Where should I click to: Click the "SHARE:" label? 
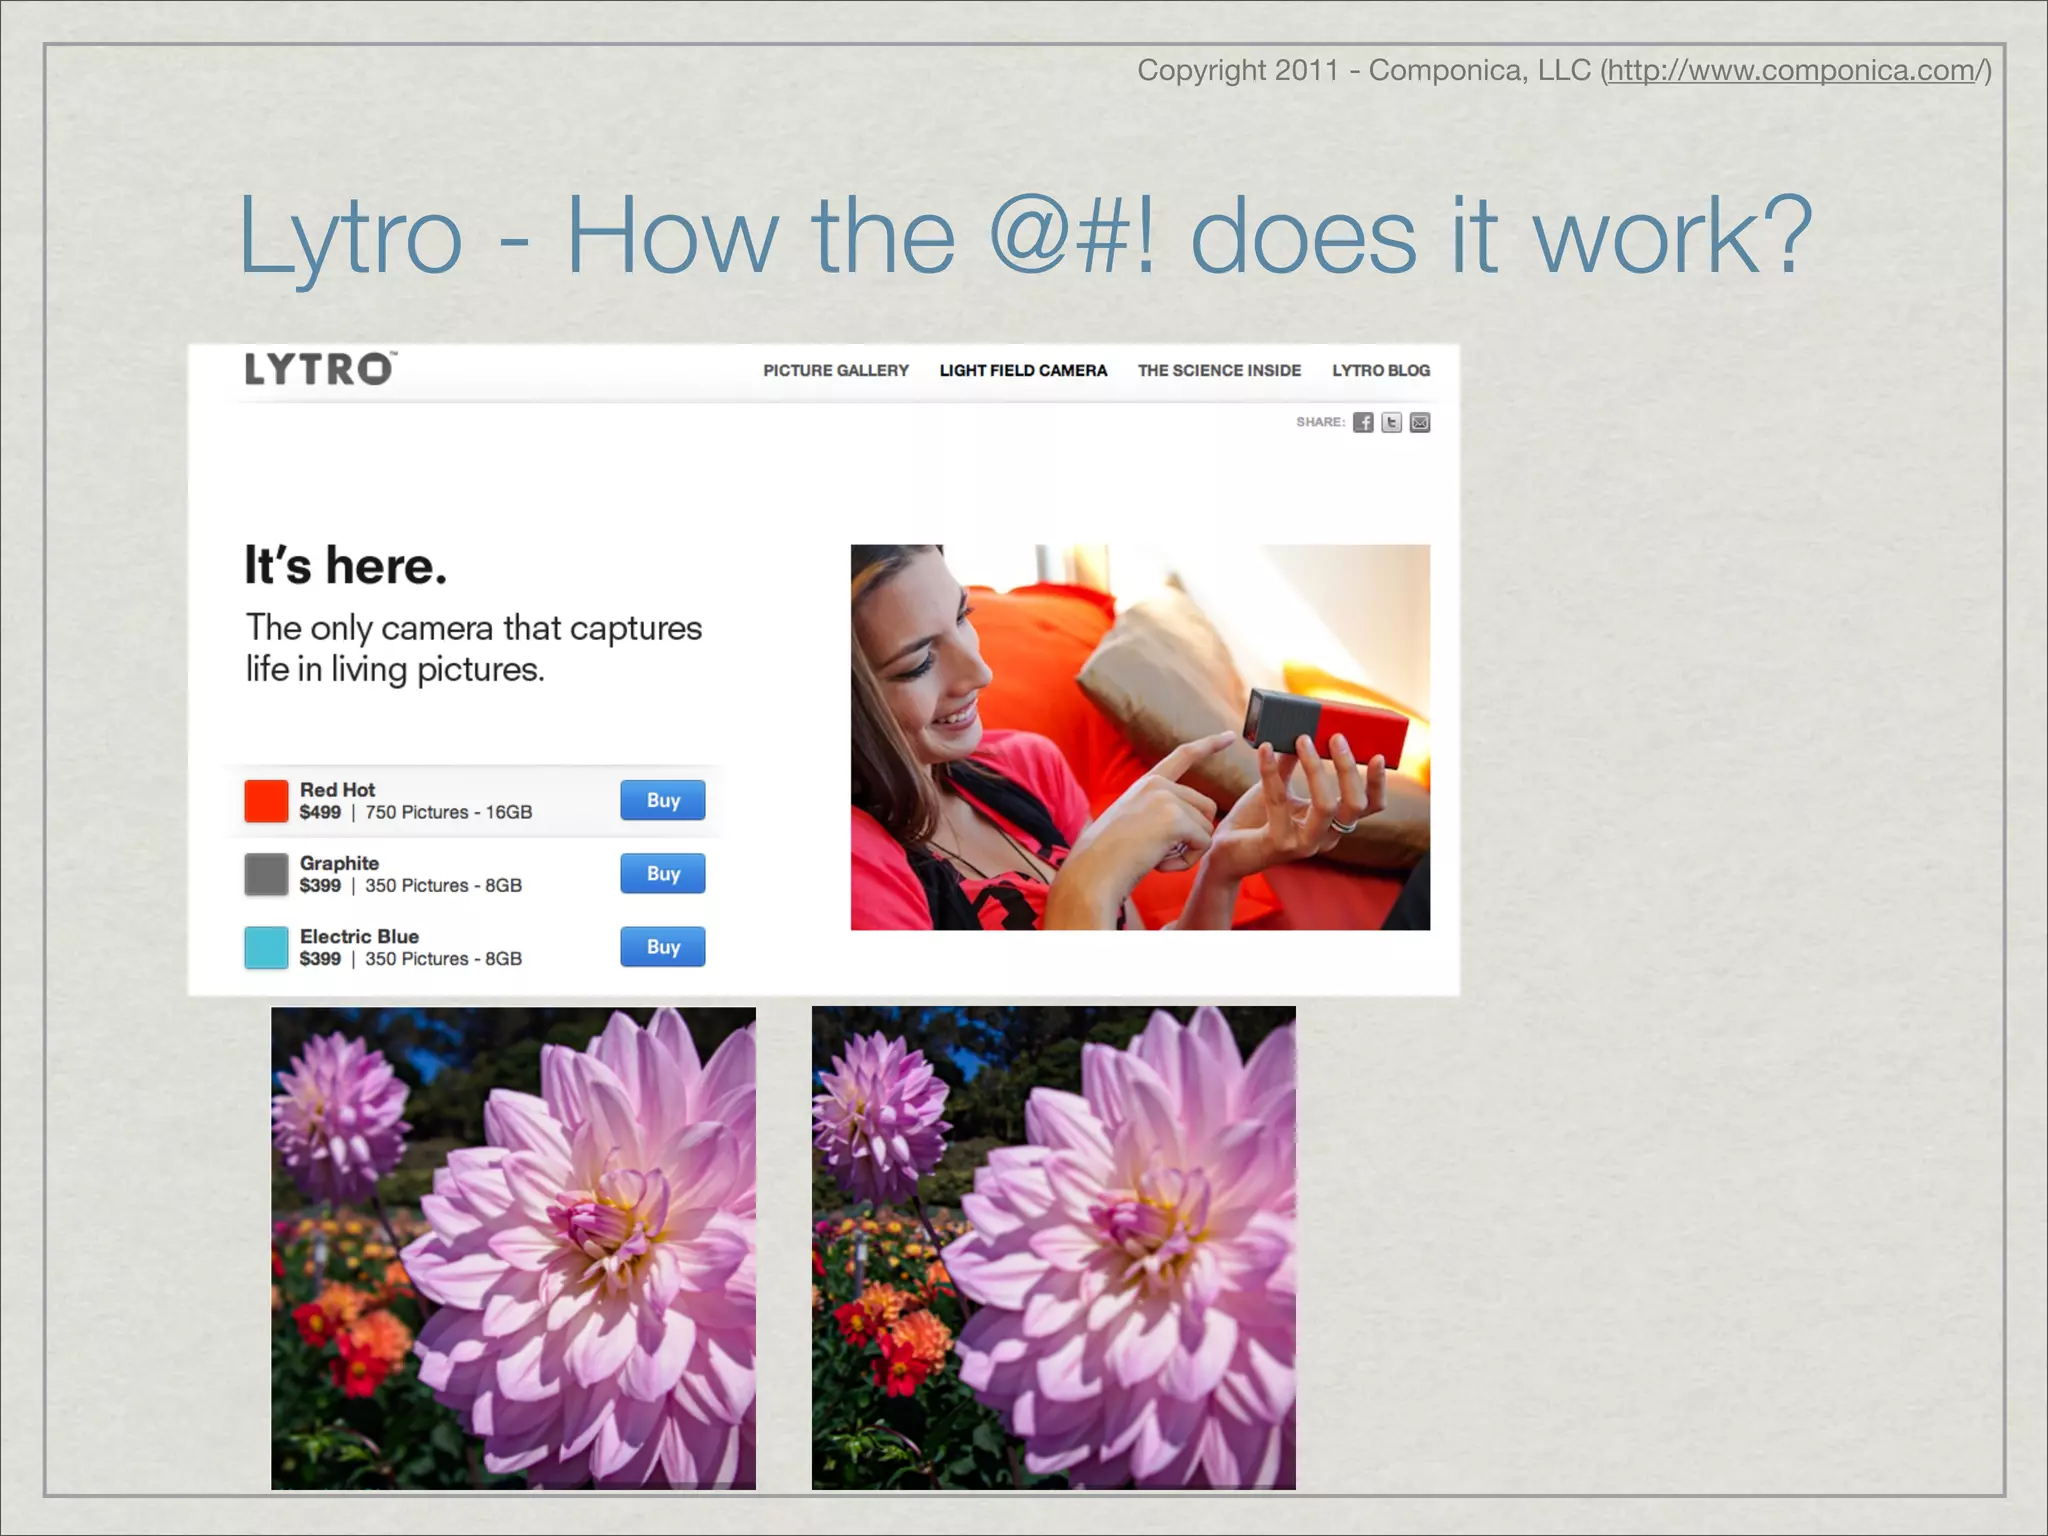point(1320,422)
